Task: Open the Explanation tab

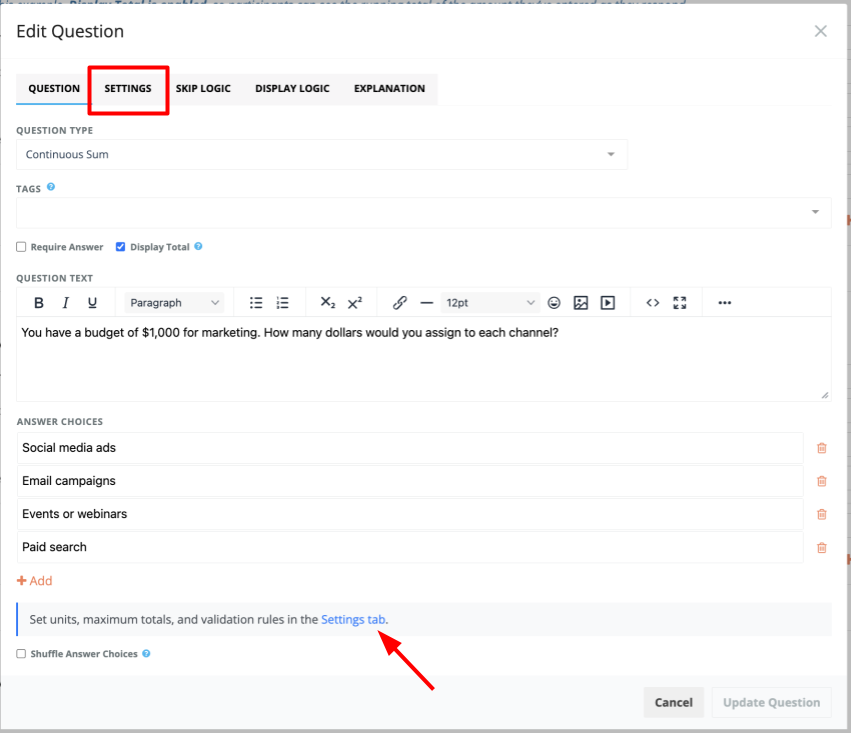Action: (x=390, y=88)
